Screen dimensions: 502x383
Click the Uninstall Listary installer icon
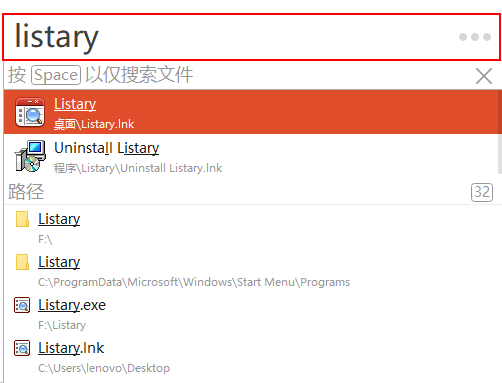pos(30,156)
